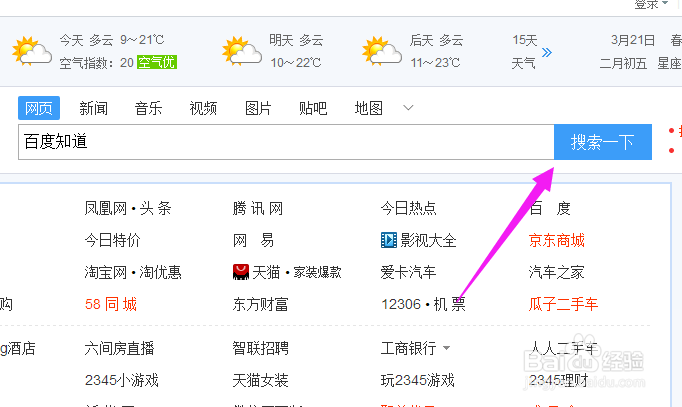The width and height of the screenshot is (682, 407).
Task: Open the 人人二手车 link
Action: (x=564, y=348)
